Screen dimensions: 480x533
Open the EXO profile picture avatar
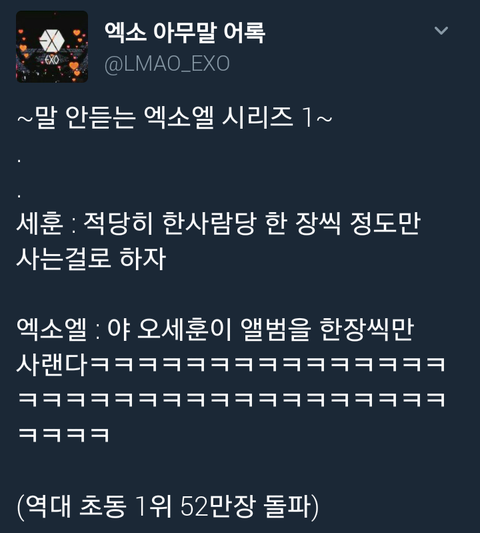[52, 47]
